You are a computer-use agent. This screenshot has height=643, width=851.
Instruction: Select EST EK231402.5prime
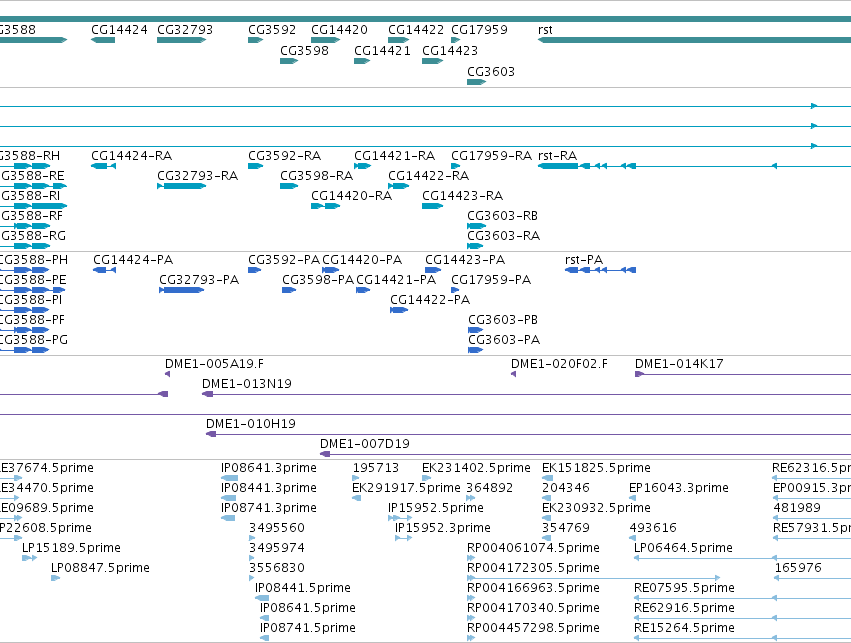[477, 468]
